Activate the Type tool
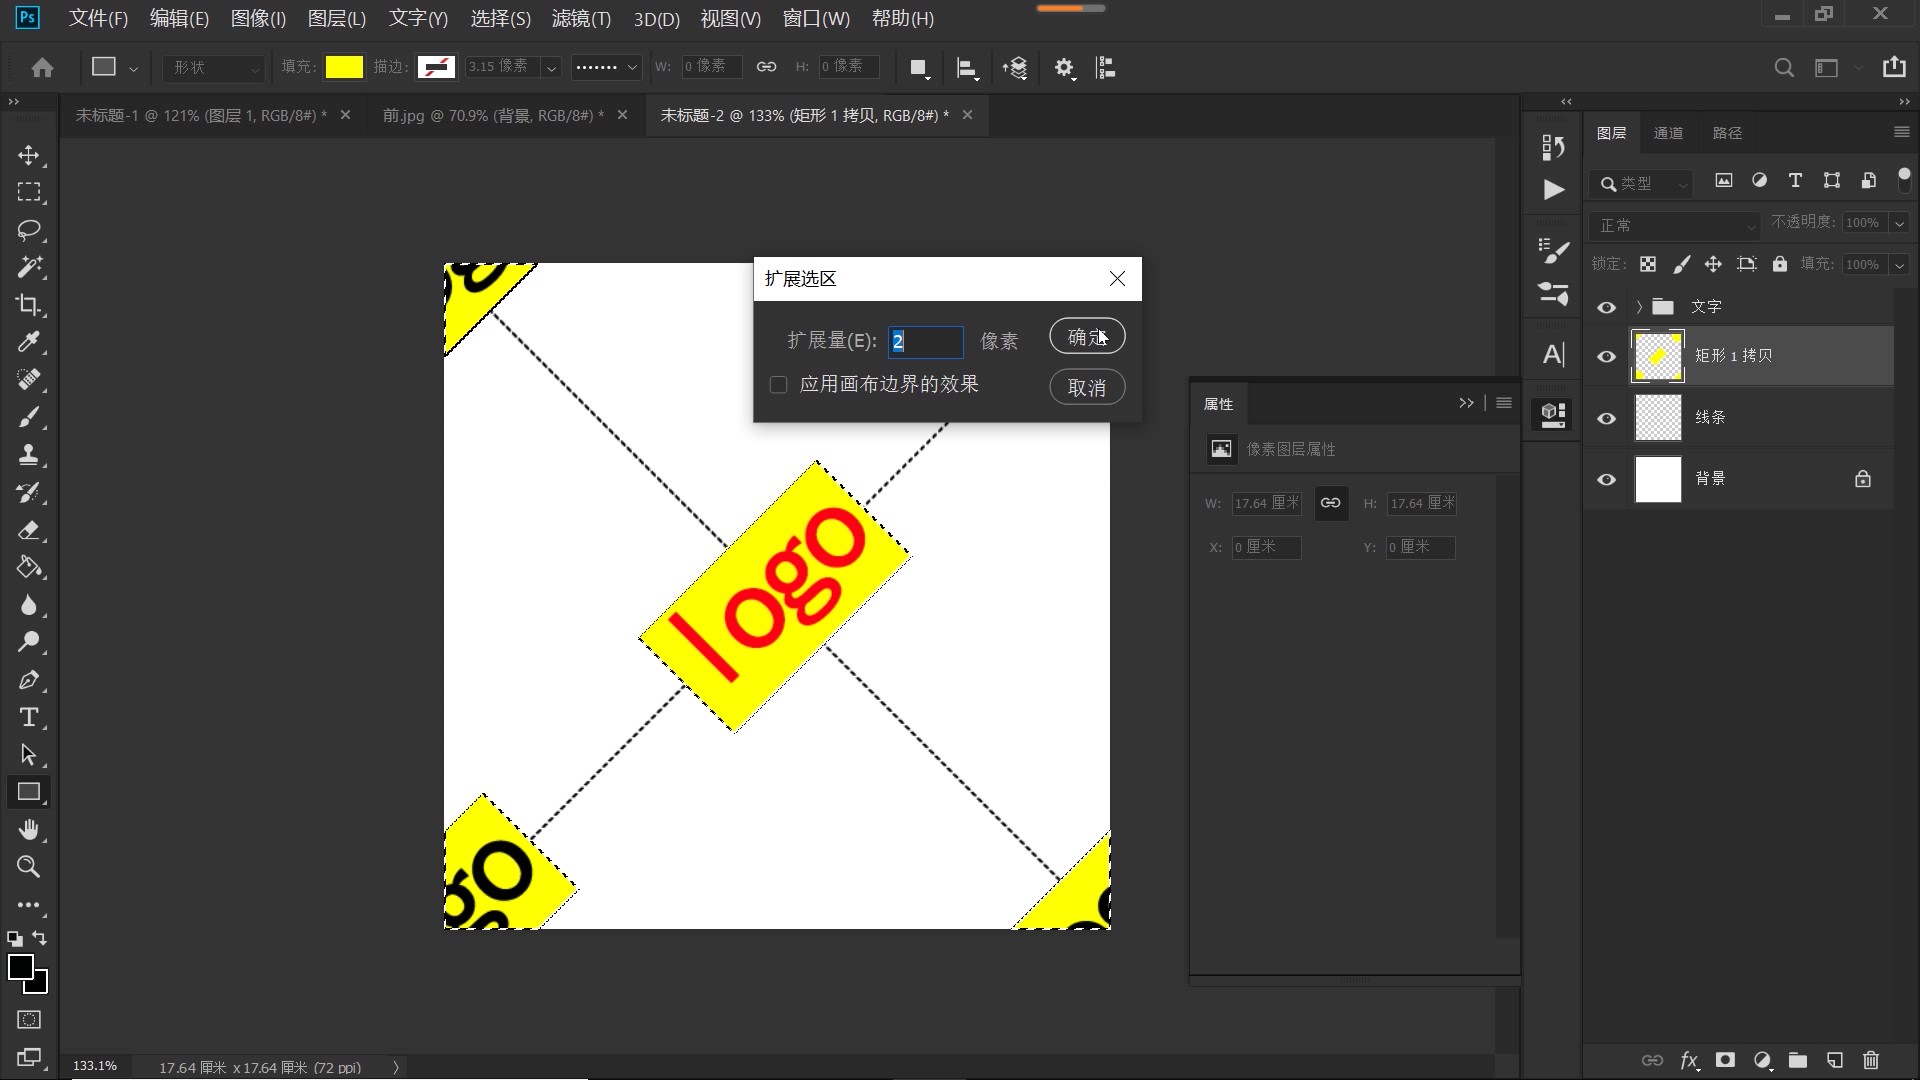The width and height of the screenshot is (1920, 1080). (x=29, y=717)
